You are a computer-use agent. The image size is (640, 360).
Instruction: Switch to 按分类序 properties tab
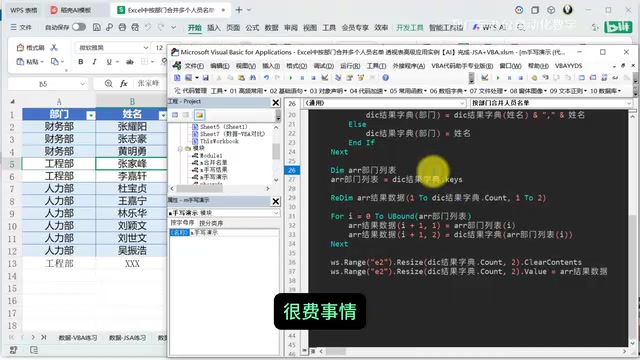pos(211,223)
